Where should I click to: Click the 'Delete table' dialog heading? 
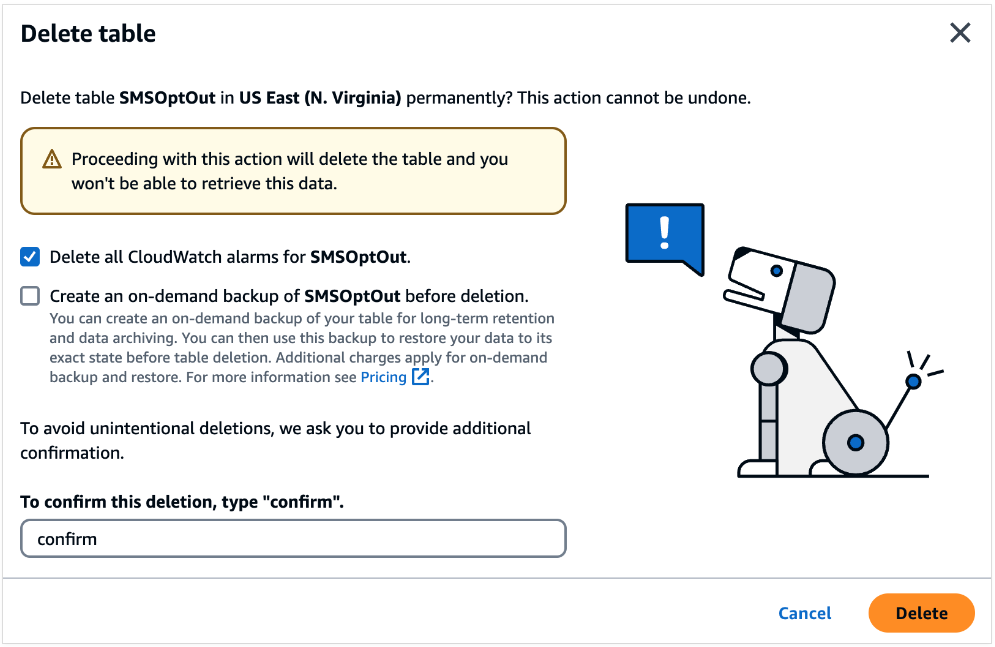pos(88,33)
